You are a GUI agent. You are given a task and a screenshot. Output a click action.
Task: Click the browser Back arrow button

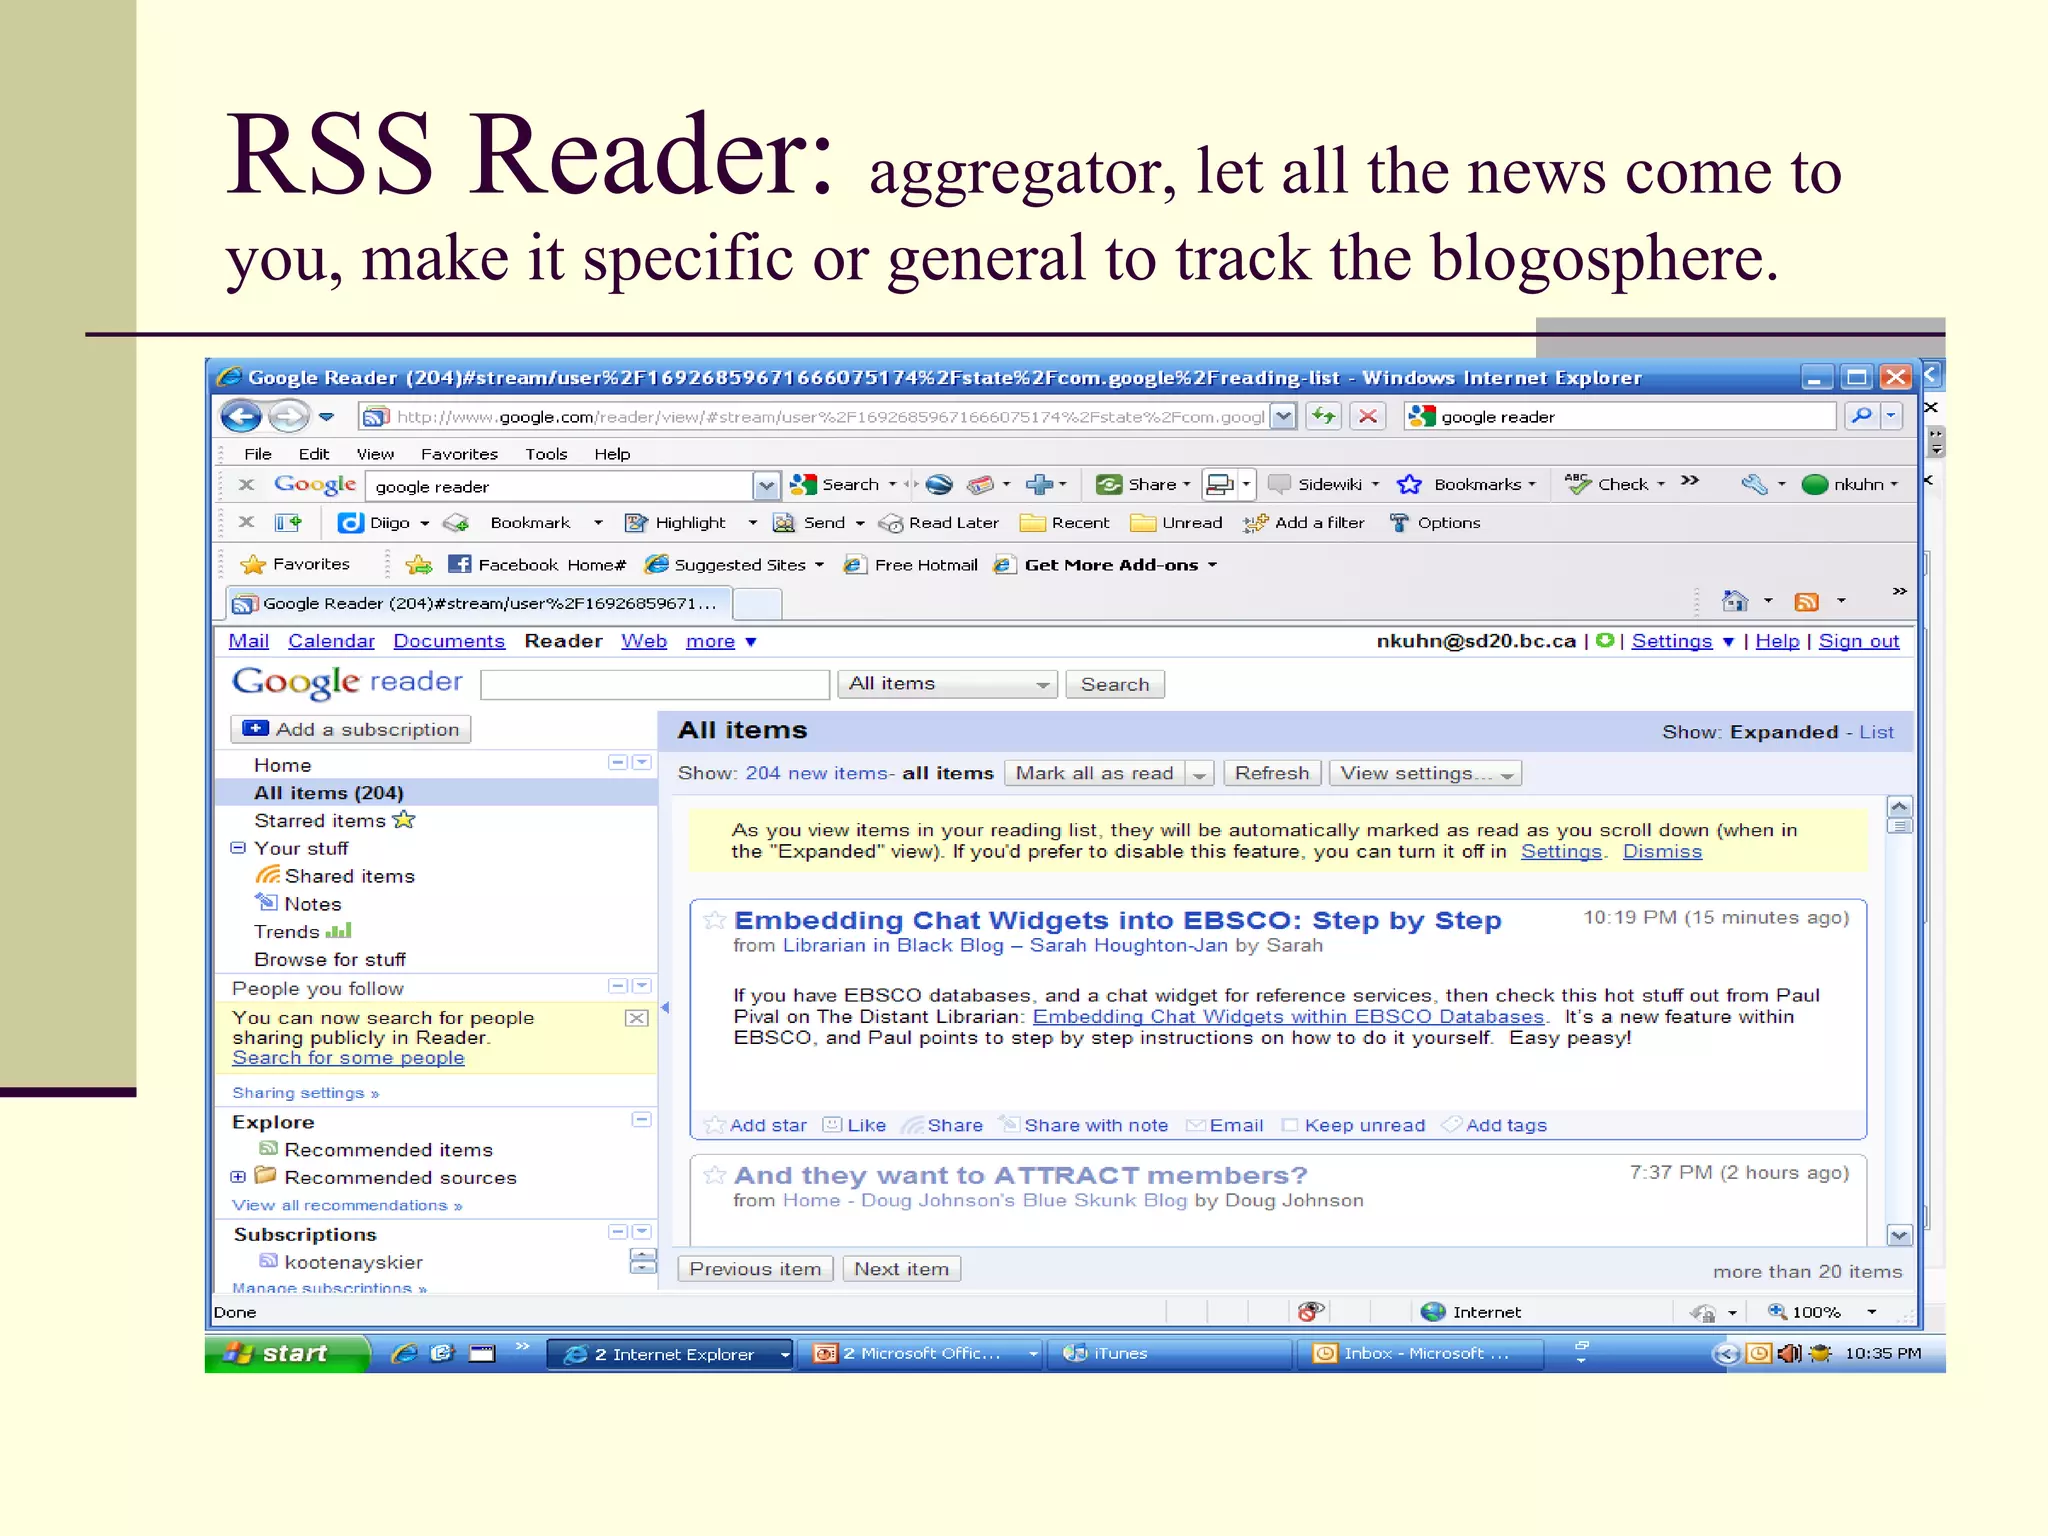point(240,416)
